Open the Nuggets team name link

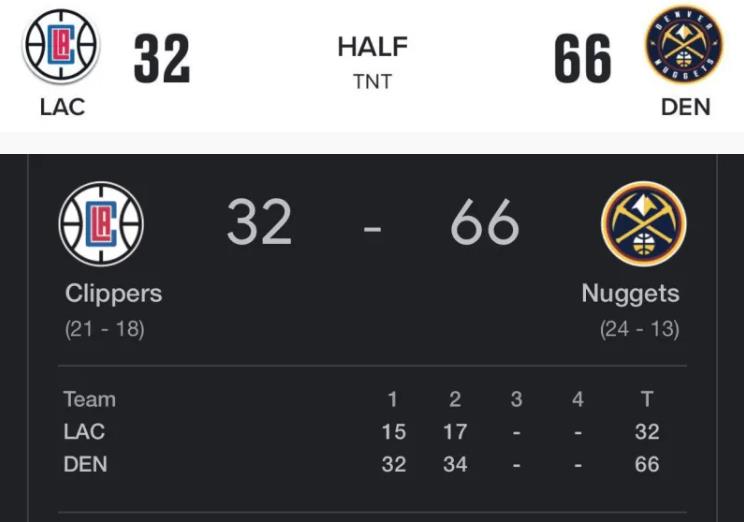[x=630, y=294]
